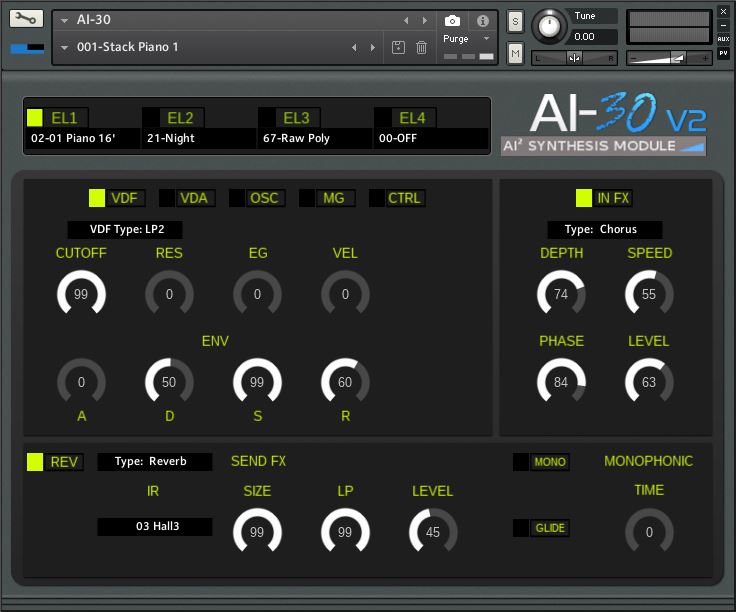Toggle the IN FX enable button
The image size is (736, 612).
click(x=604, y=198)
